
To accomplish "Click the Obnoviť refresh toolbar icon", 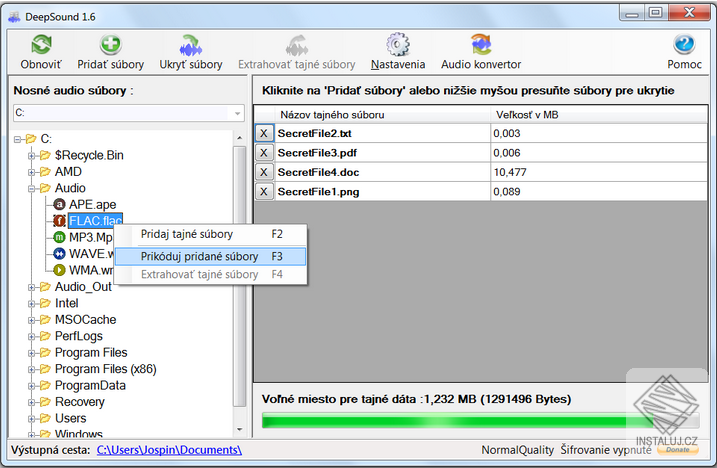I will (x=41, y=45).
